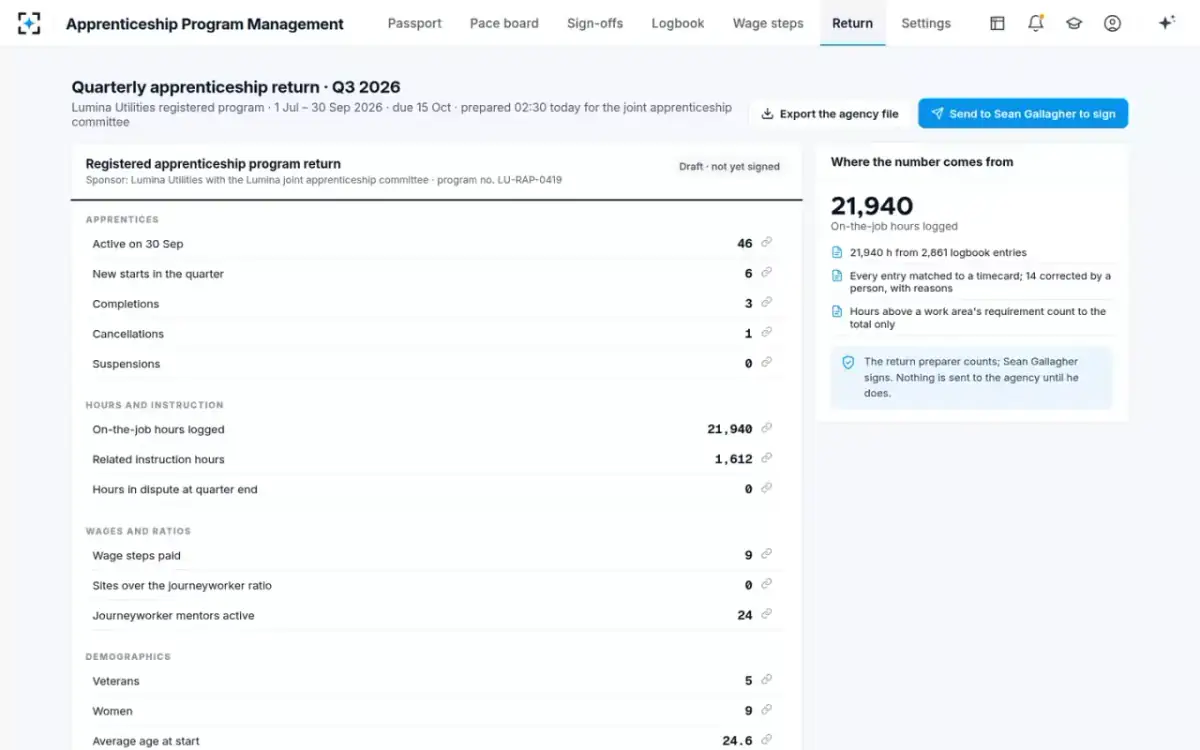Open source link for Completions
1200x750 pixels.
(767, 303)
